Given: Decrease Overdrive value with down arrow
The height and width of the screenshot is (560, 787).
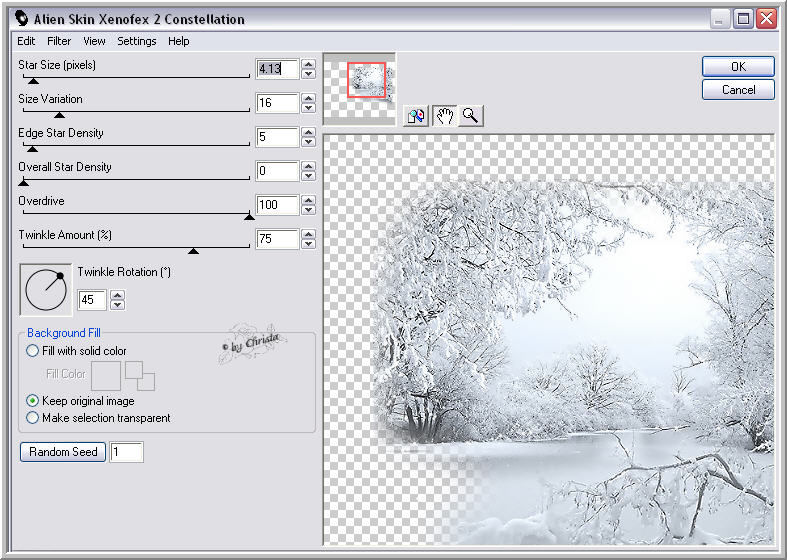Looking at the screenshot, I should pos(309,210).
